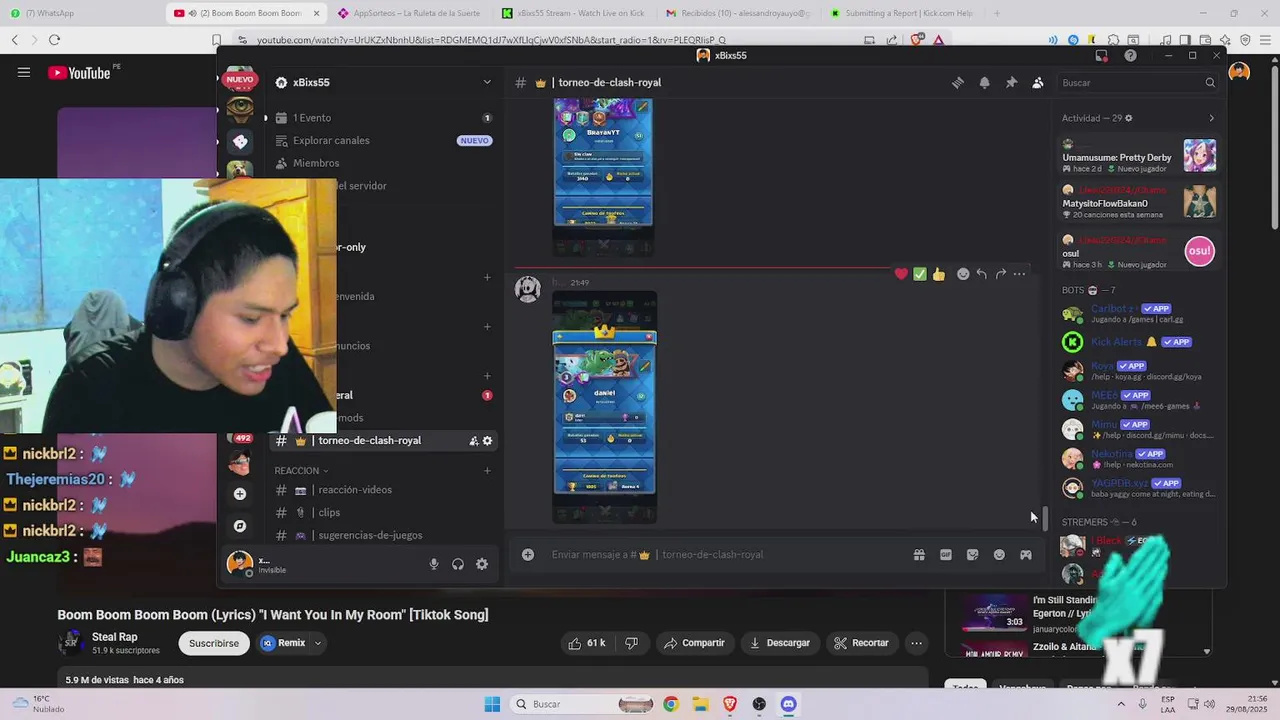Open notification settings bell in channel header

point(984,83)
